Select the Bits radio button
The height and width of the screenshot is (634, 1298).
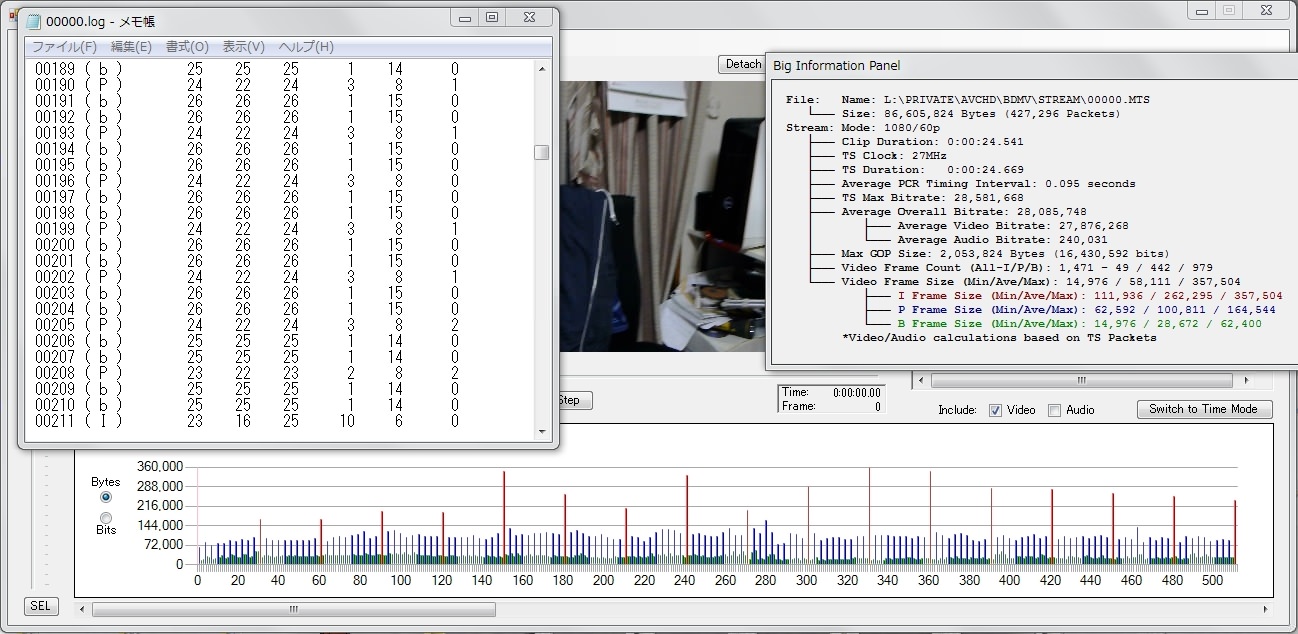click(x=106, y=517)
